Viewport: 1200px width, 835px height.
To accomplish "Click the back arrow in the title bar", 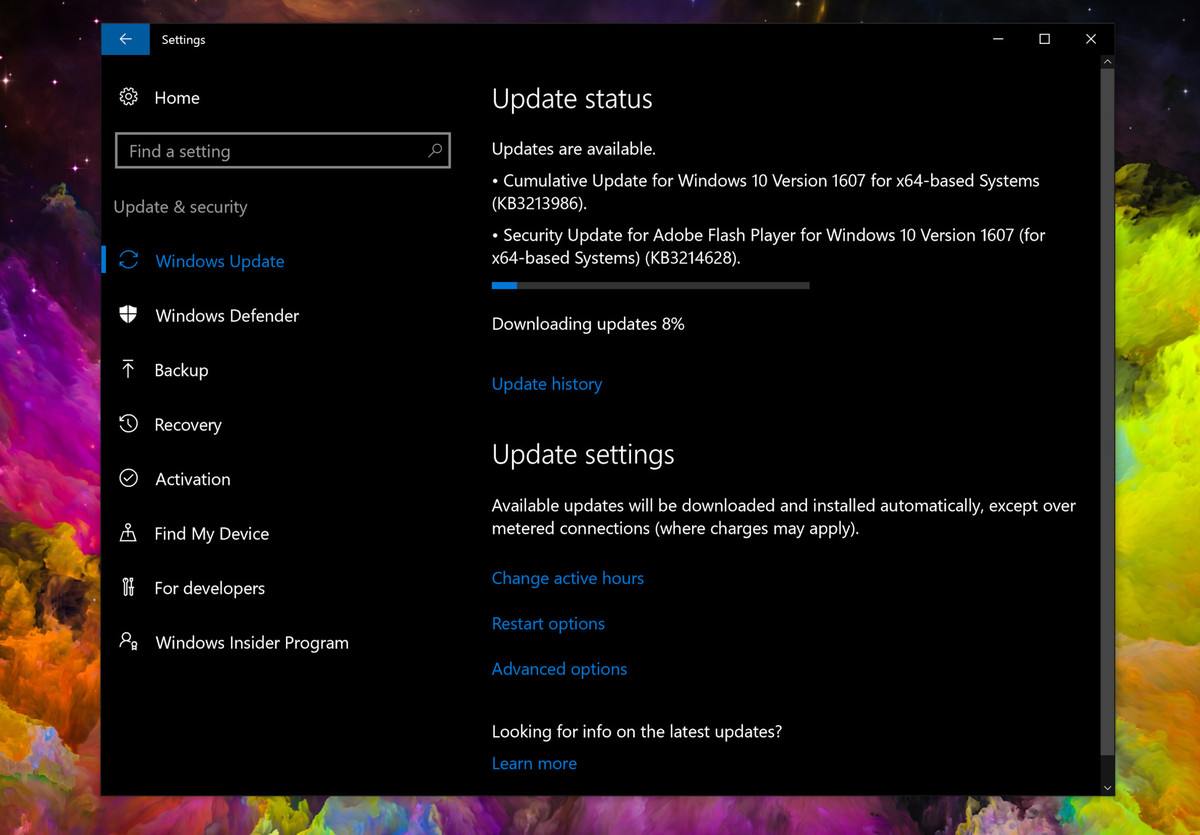I will (125, 39).
